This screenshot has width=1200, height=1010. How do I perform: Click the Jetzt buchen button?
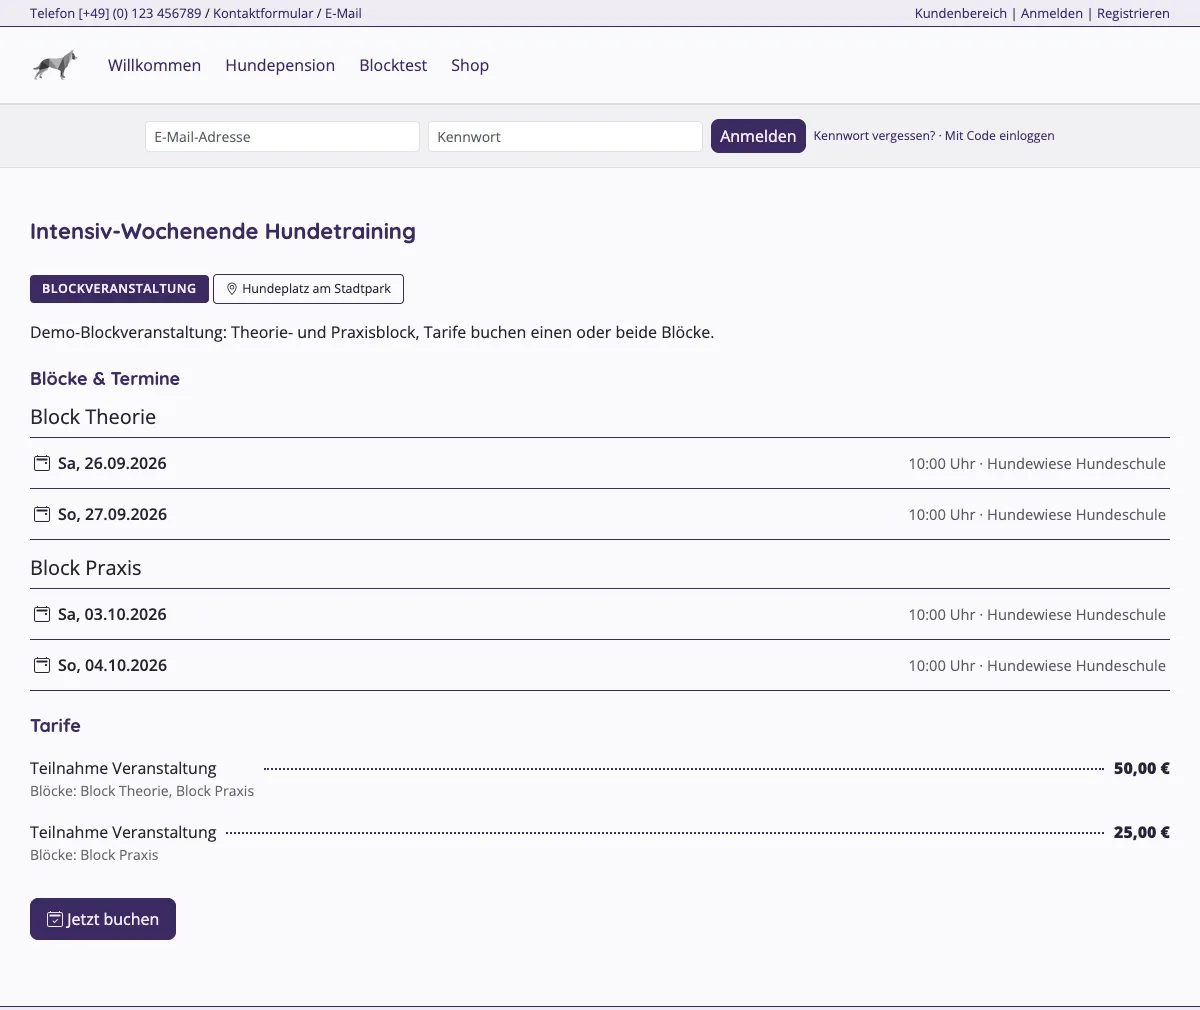103,919
